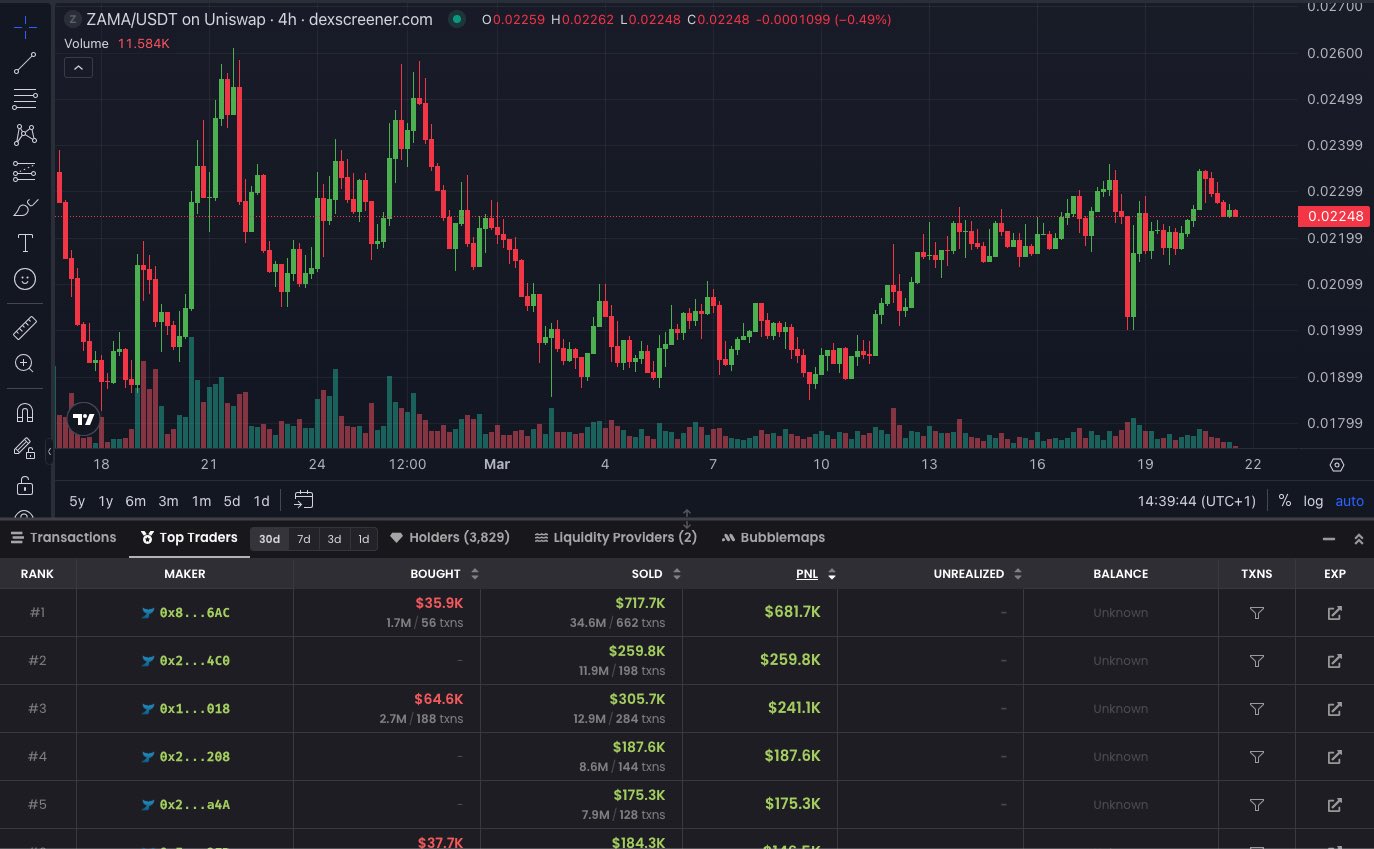Filter transactions for maker 0x2...4C0

click(1257, 661)
